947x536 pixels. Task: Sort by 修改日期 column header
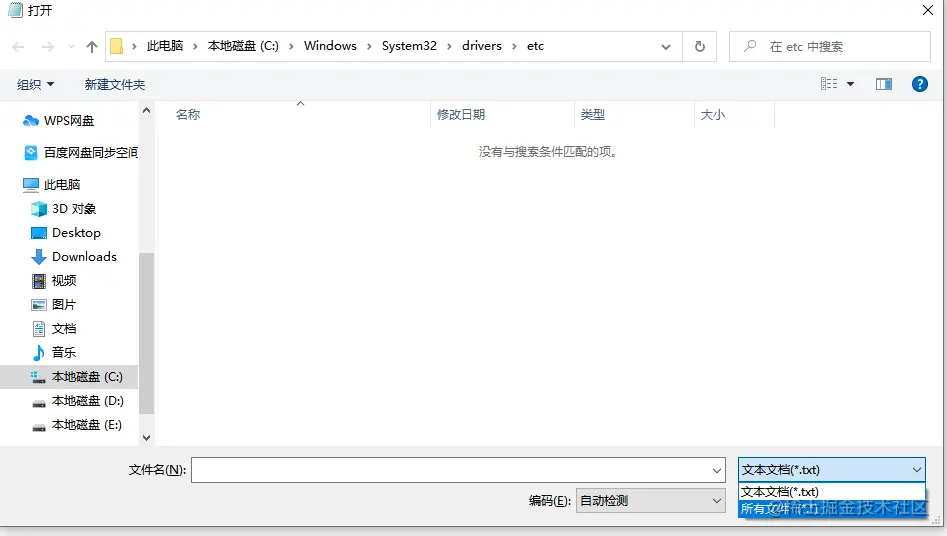[x=461, y=114]
